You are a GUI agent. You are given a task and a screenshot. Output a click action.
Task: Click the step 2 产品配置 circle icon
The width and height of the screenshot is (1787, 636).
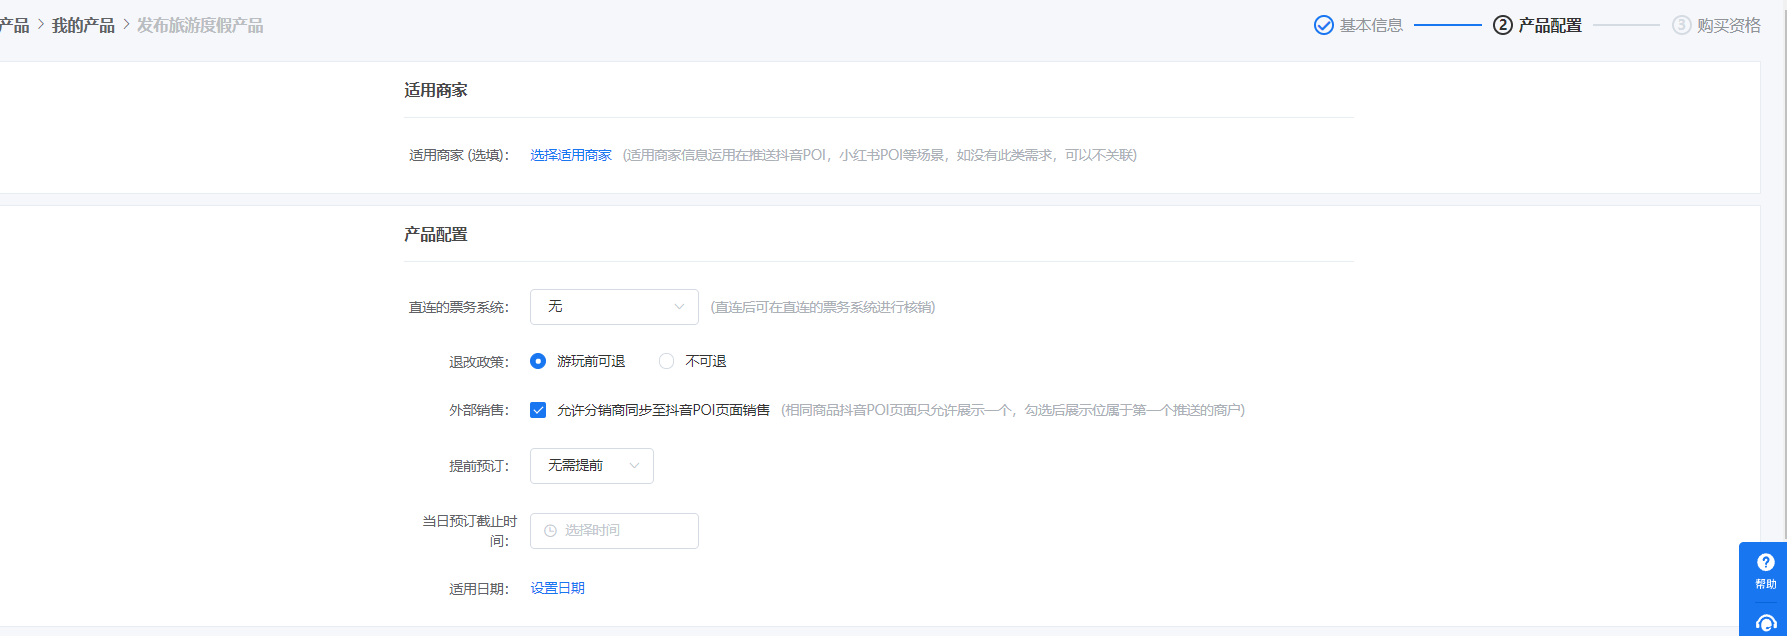1502,25
